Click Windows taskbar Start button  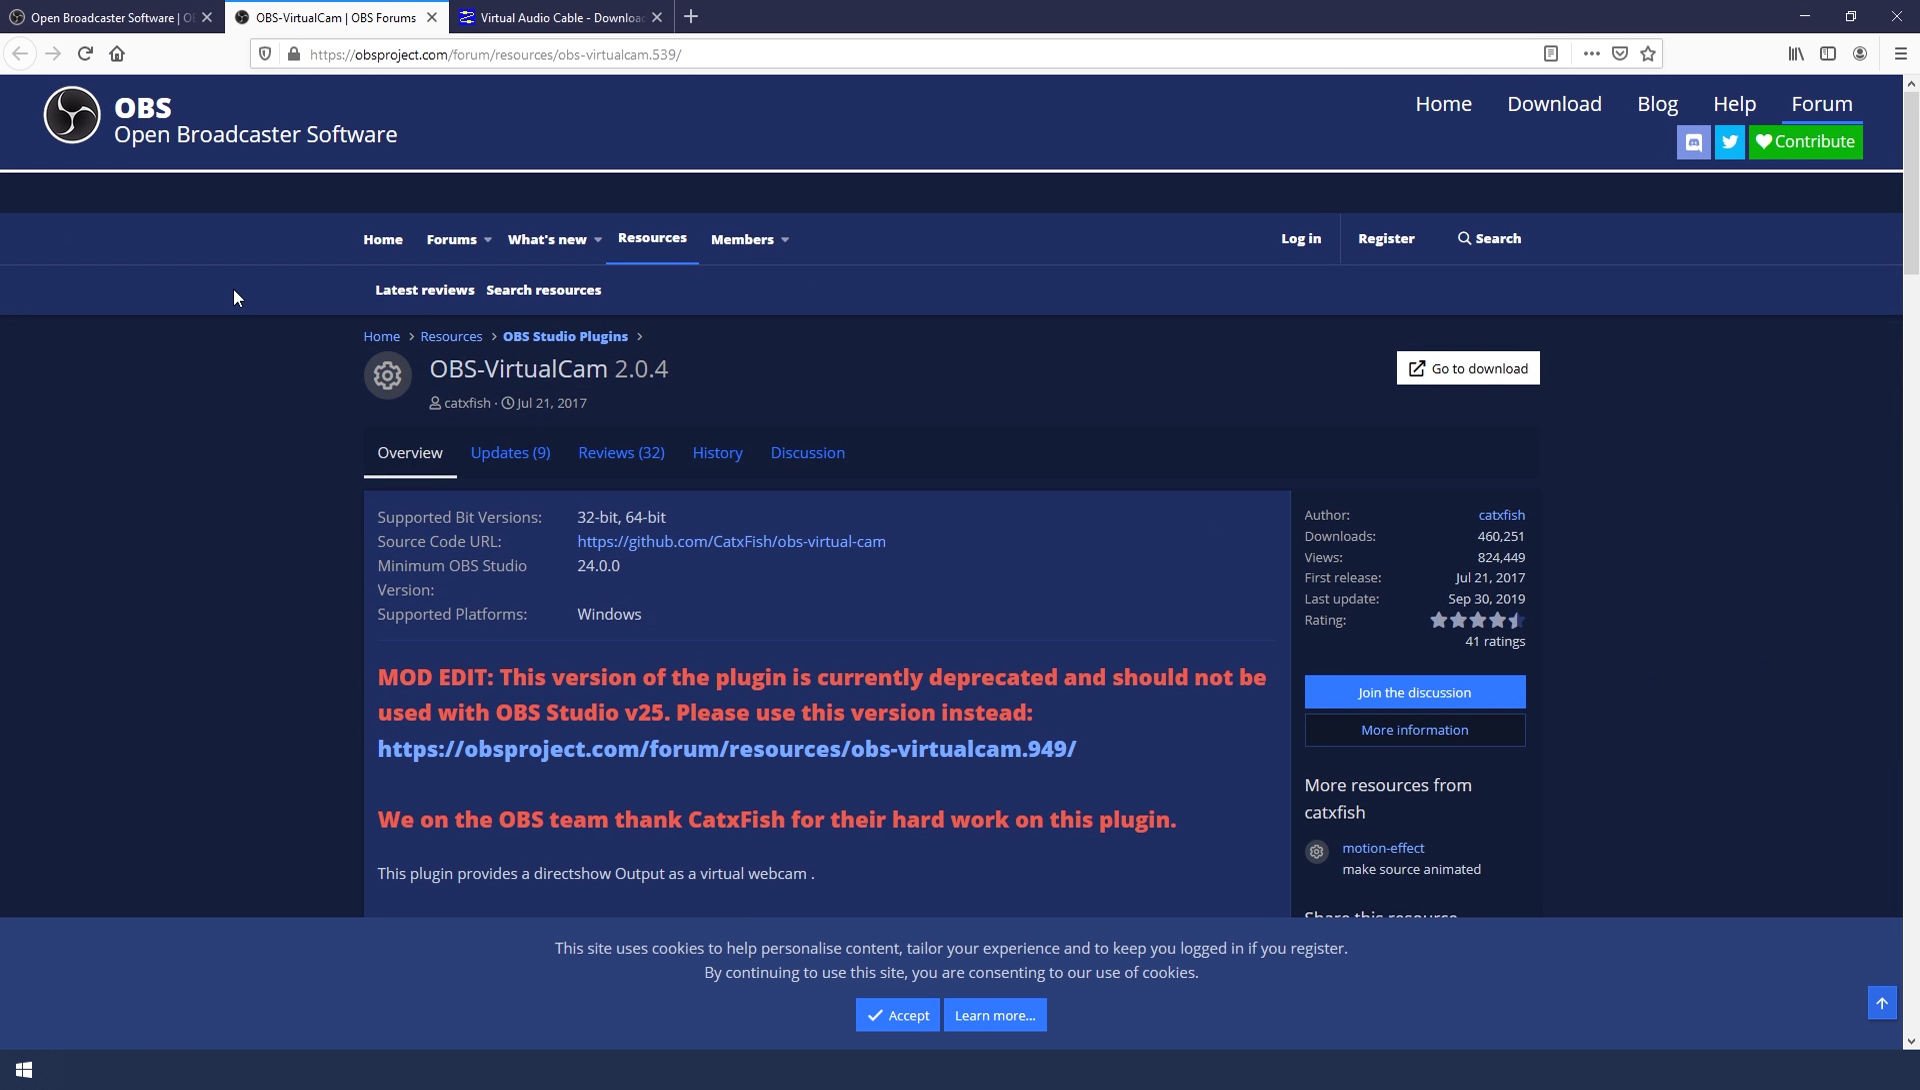pos(22,1069)
